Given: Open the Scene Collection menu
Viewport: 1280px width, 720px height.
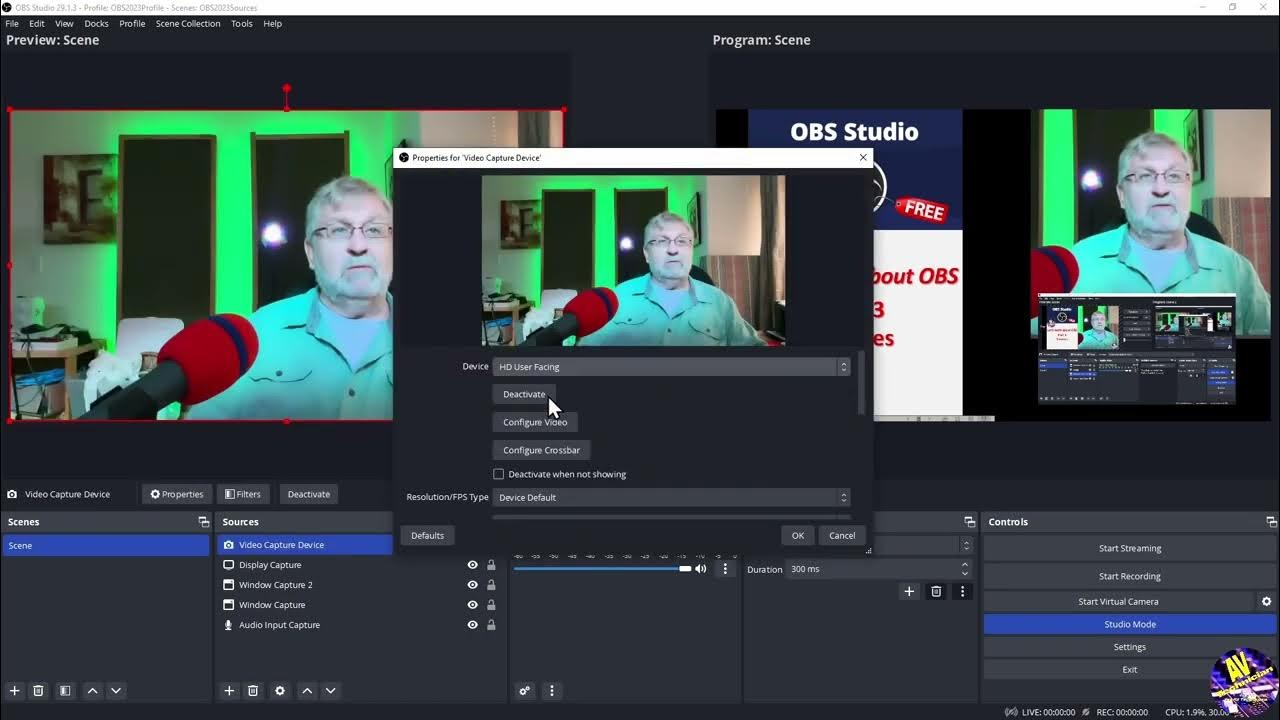Looking at the screenshot, I should 188,23.
